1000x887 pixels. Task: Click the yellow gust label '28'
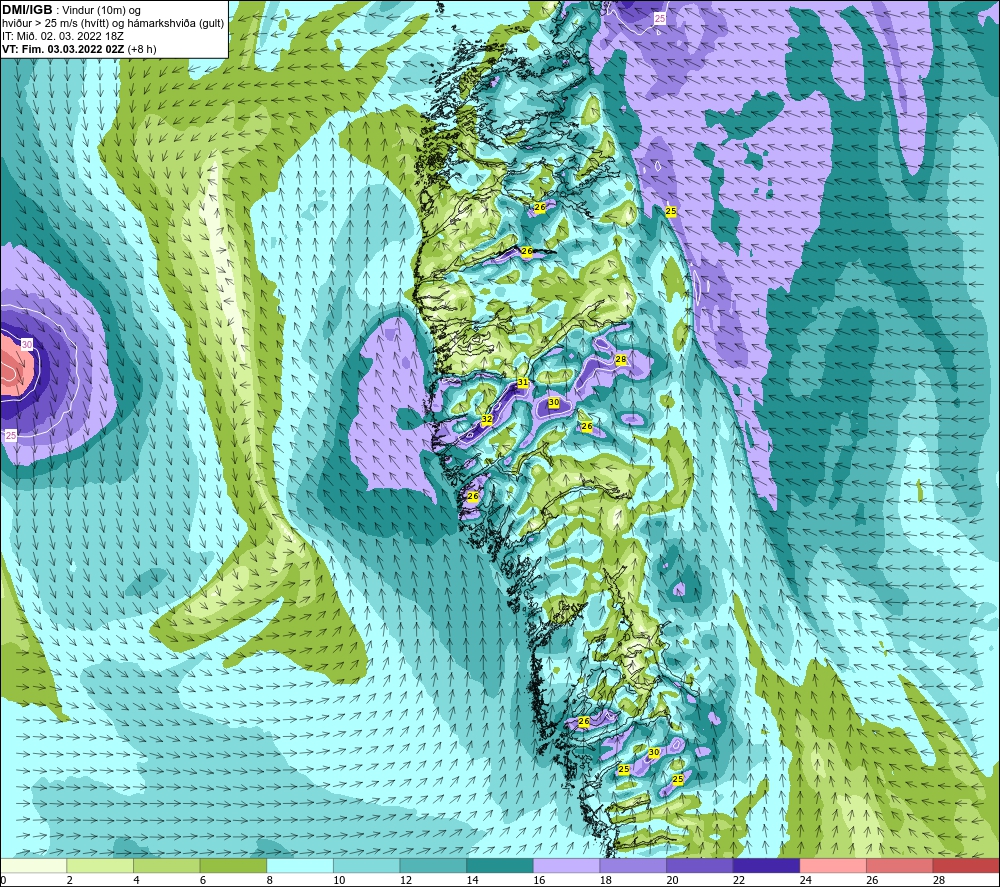(621, 360)
